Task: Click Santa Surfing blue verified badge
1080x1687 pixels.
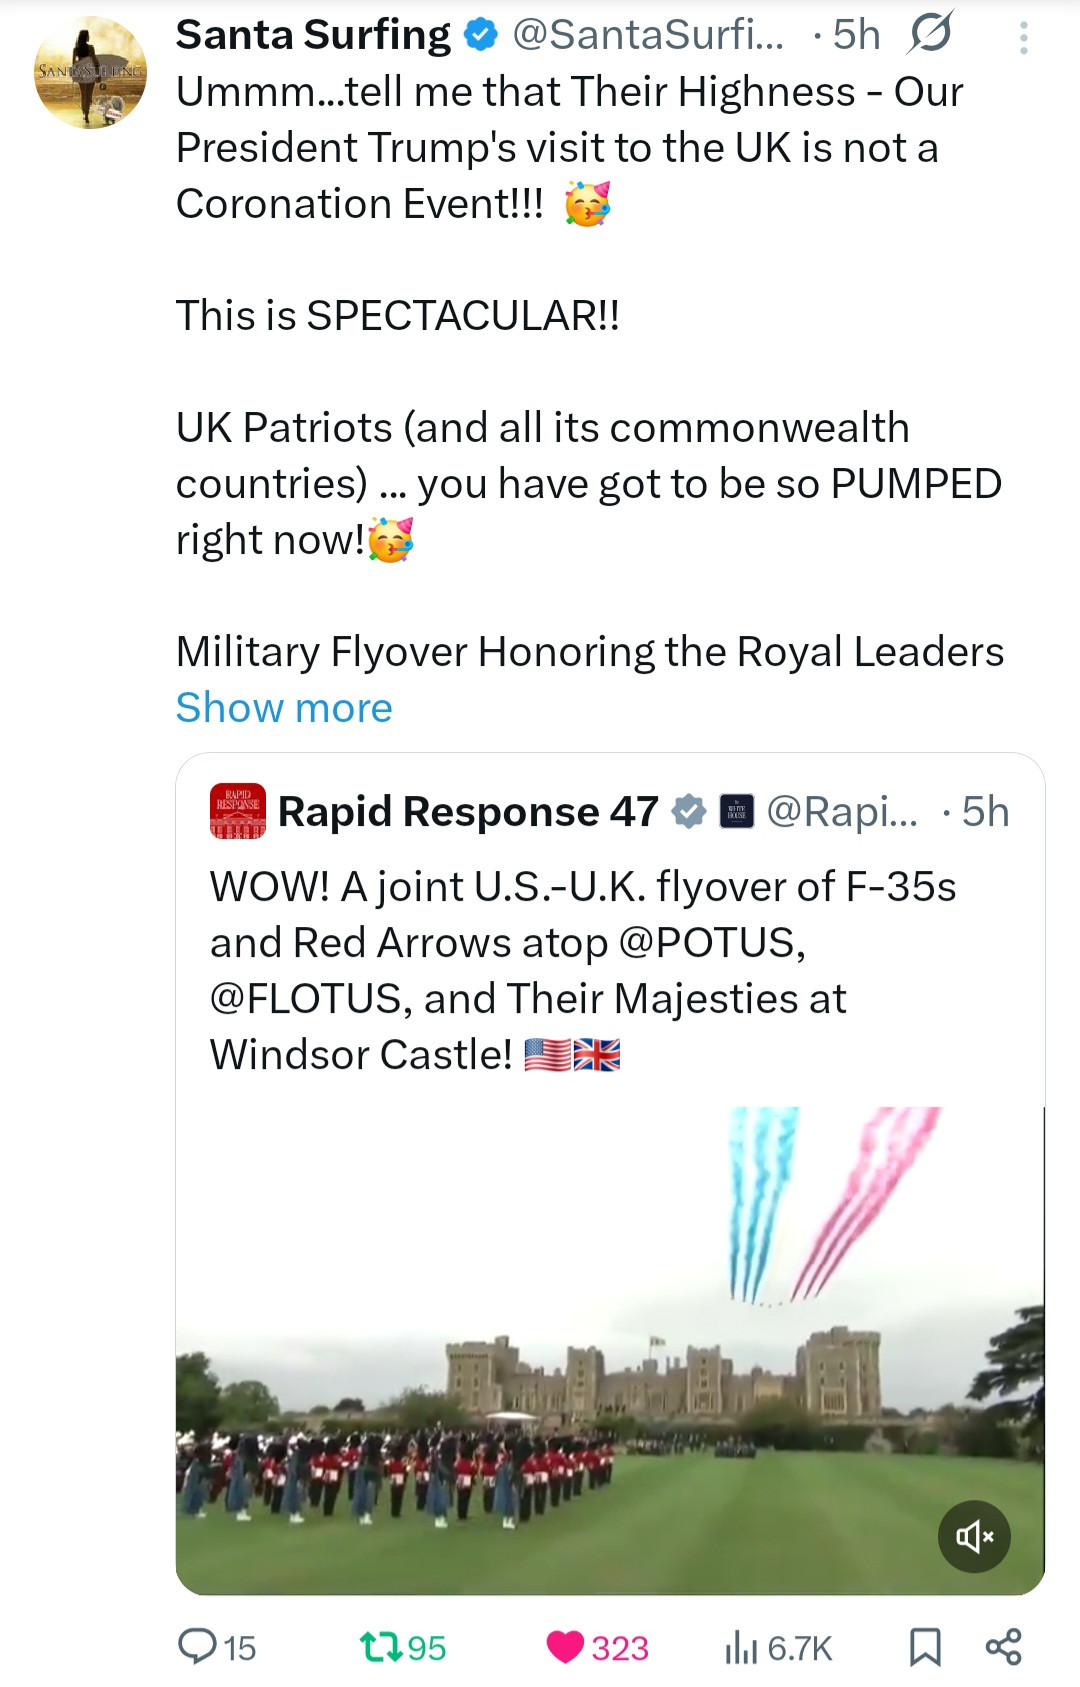Action: (x=482, y=35)
